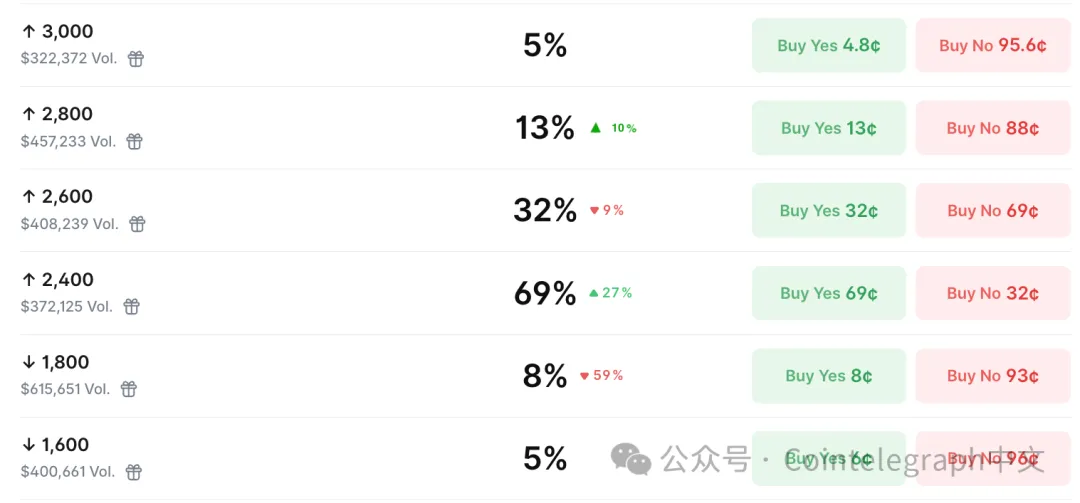Hit Buy Yes 69¢ for 2,400

[x=828, y=293]
